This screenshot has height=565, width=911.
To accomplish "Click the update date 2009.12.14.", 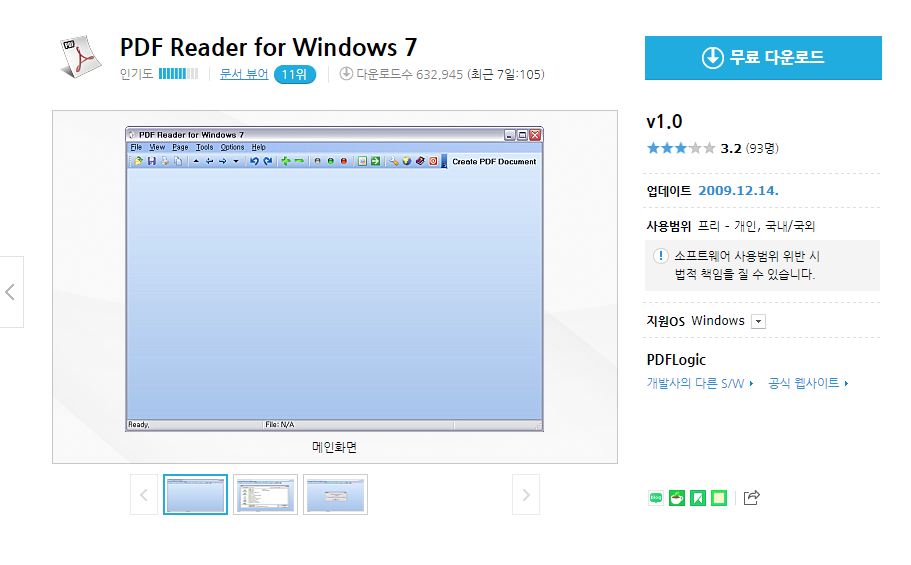I will click(738, 191).
